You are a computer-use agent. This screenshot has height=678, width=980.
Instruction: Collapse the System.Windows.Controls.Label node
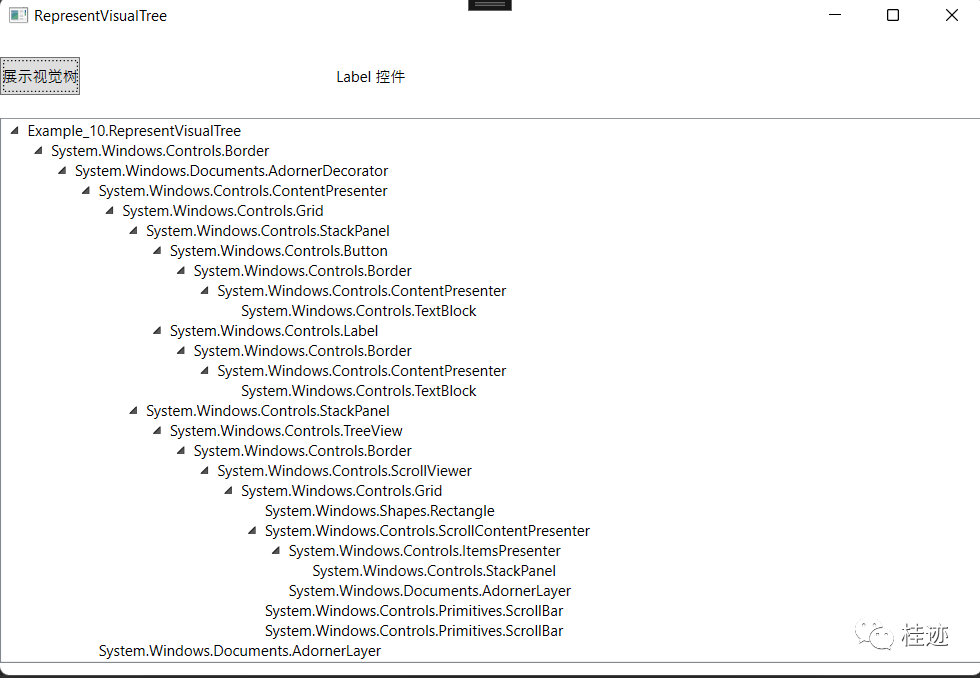tap(156, 330)
